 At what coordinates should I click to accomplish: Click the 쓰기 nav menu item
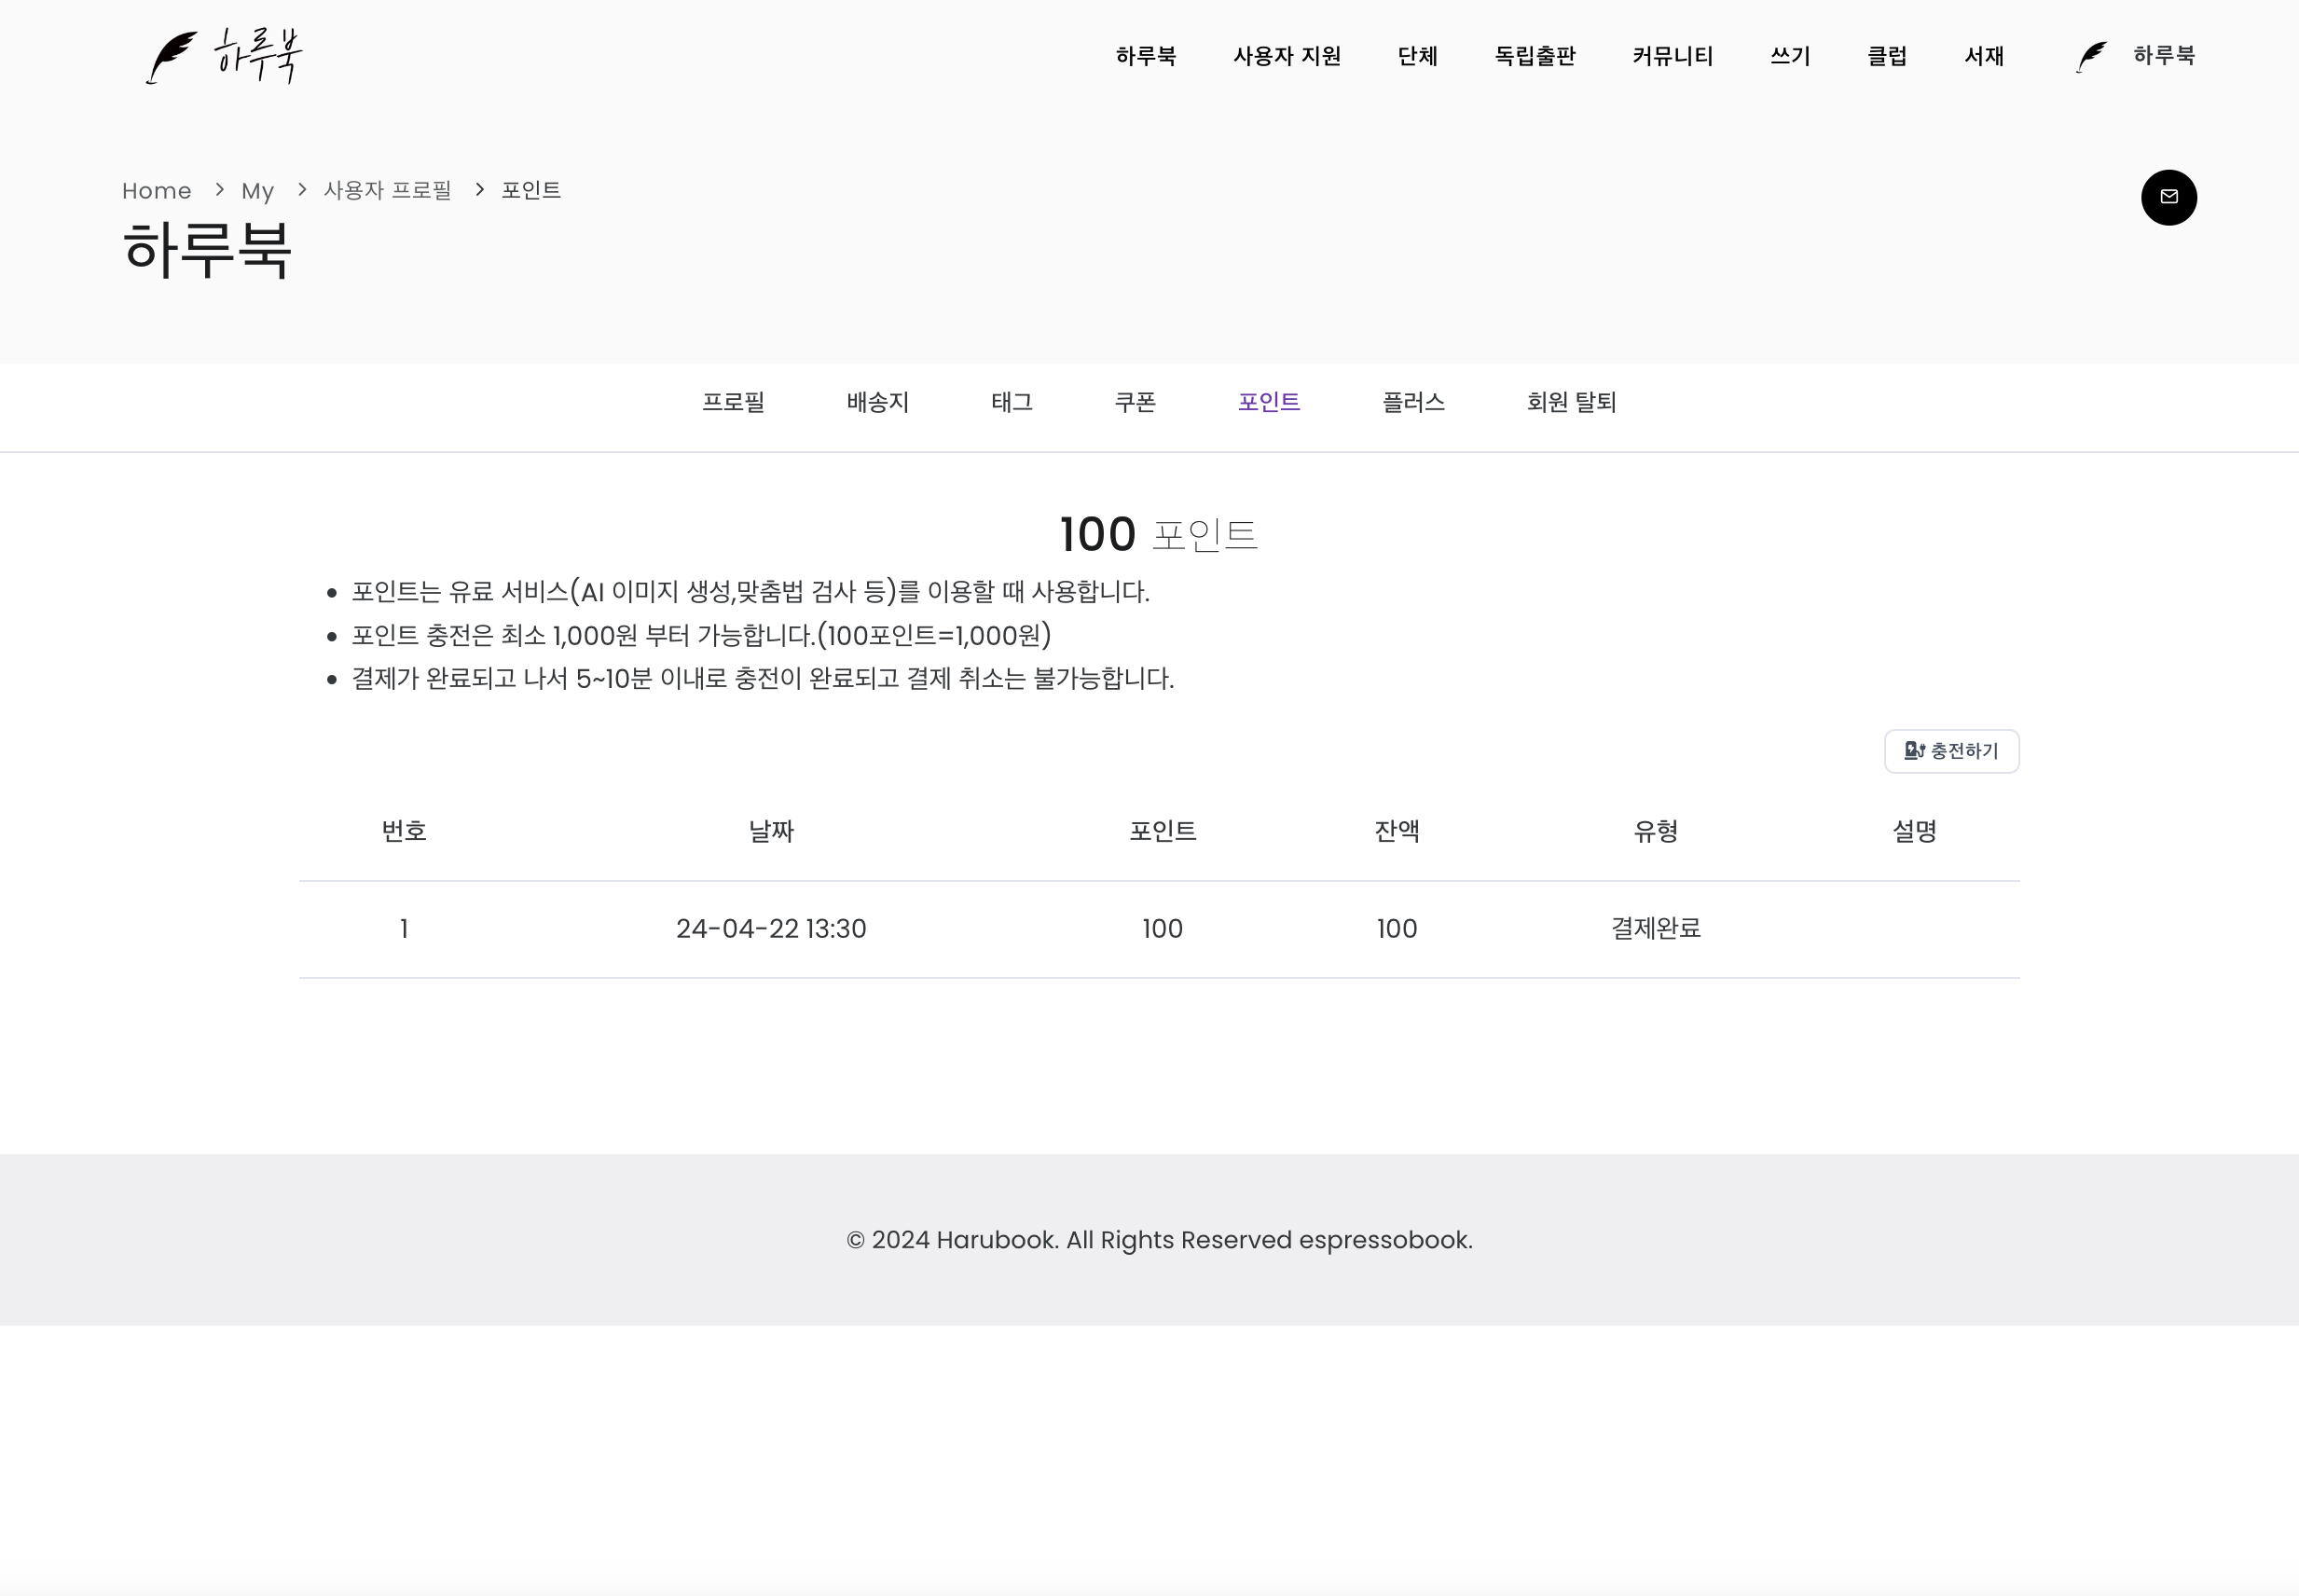pyautogui.click(x=1790, y=56)
